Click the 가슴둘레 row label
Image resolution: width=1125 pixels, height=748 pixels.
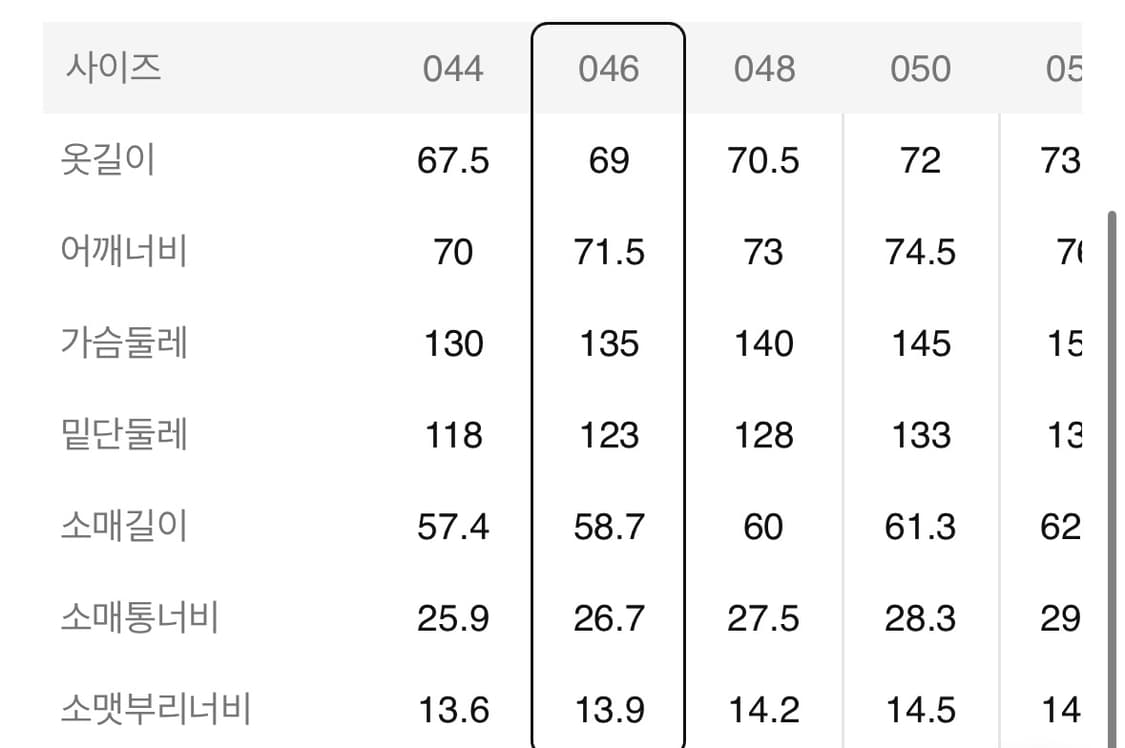[124, 343]
